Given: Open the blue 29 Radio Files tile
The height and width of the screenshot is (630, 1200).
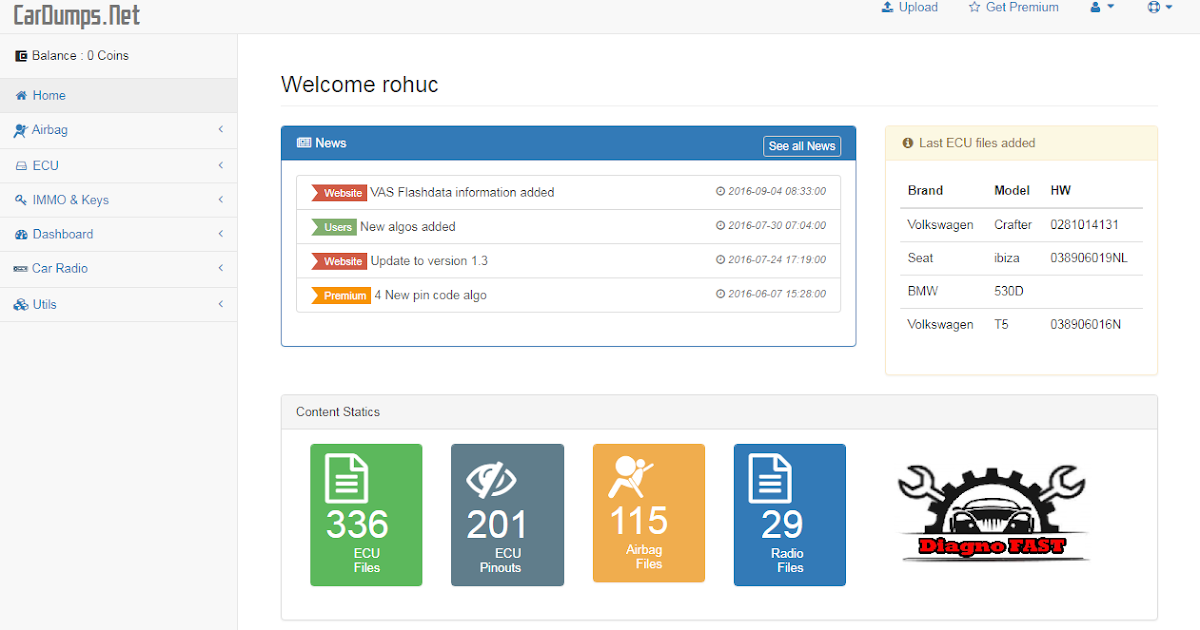Looking at the screenshot, I should point(790,515).
